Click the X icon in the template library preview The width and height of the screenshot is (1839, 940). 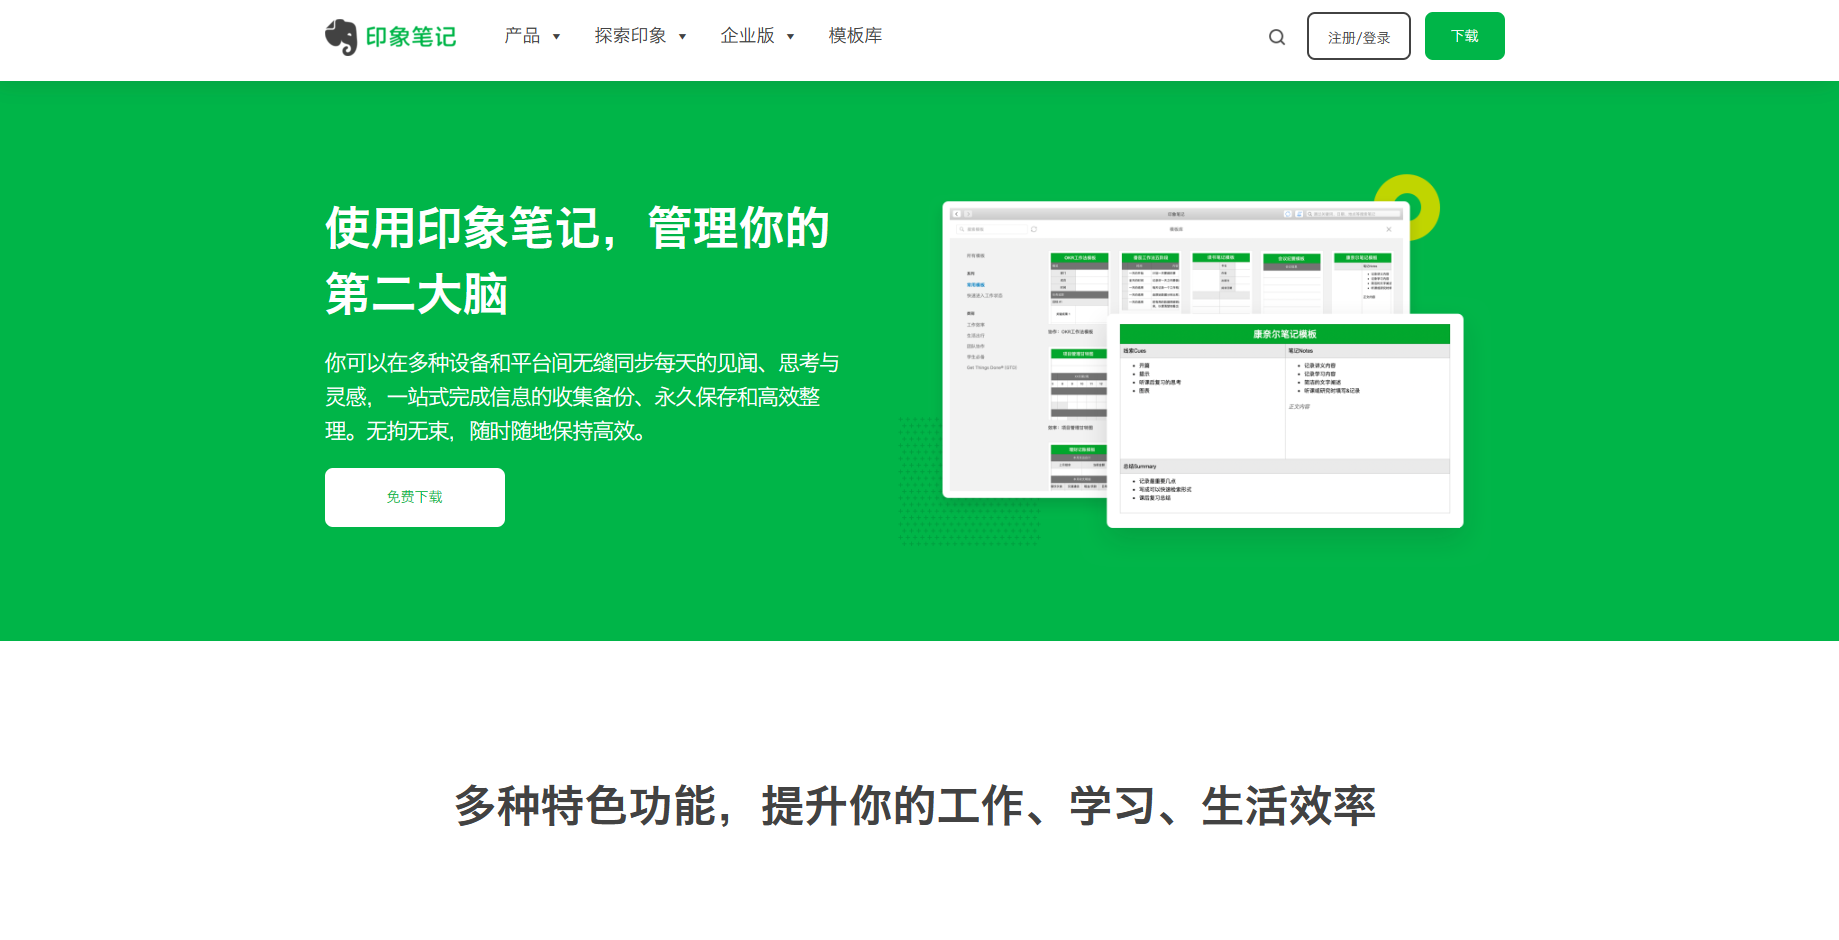pyautogui.click(x=1388, y=229)
